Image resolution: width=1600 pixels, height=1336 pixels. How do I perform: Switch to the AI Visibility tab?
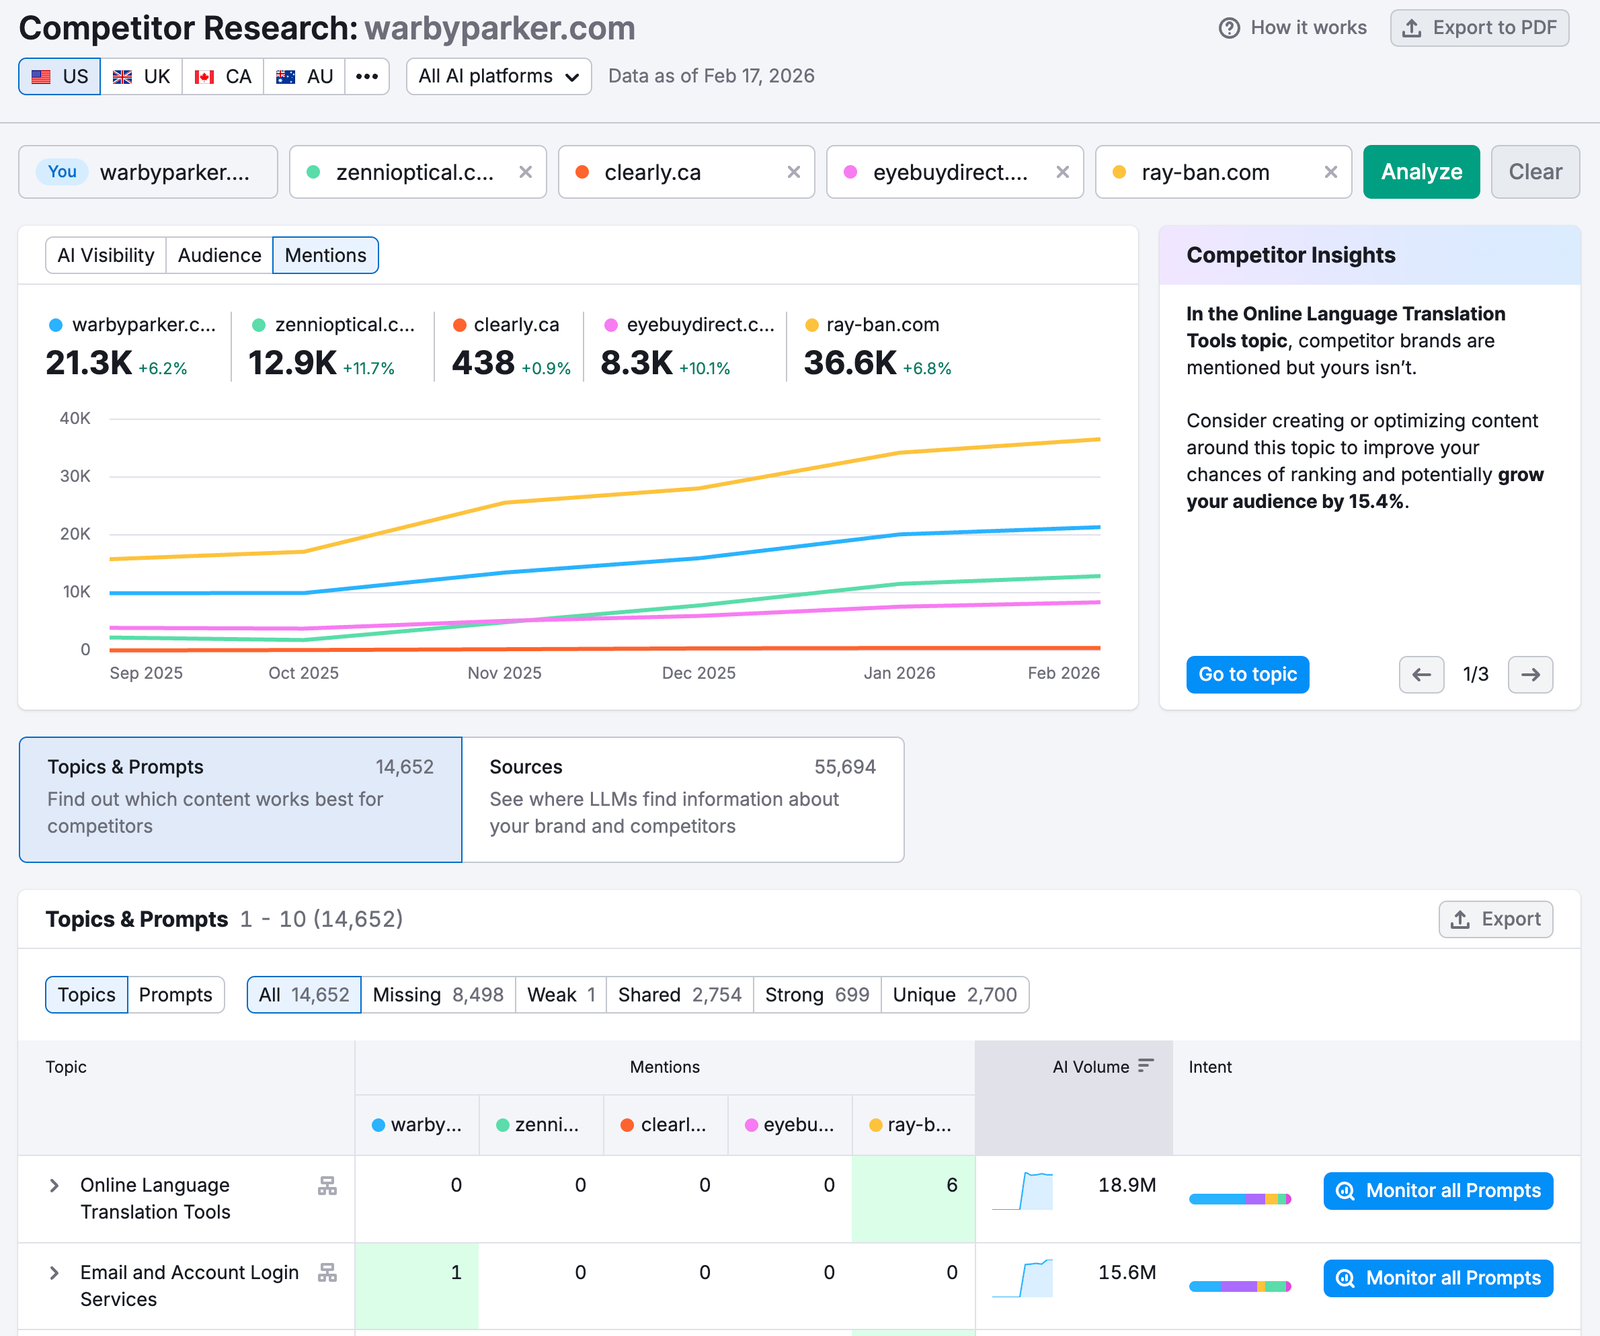click(104, 255)
